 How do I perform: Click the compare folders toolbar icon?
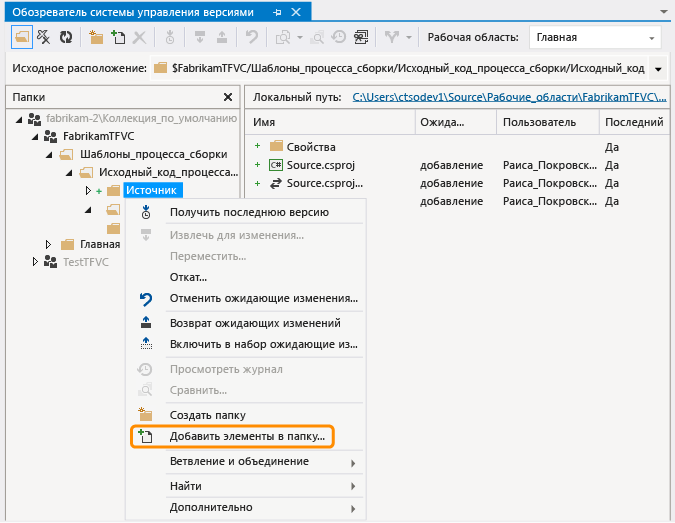click(x=317, y=37)
